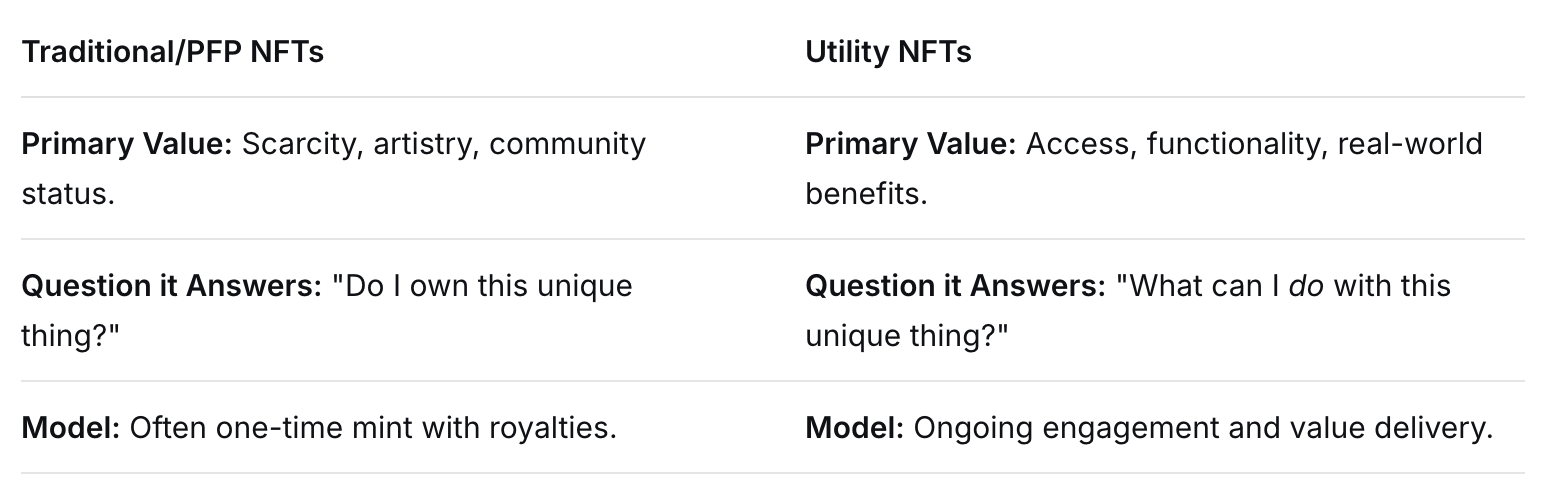Click the word "benefits" in Utility column

pyautogui.click(x=865, y=193)
